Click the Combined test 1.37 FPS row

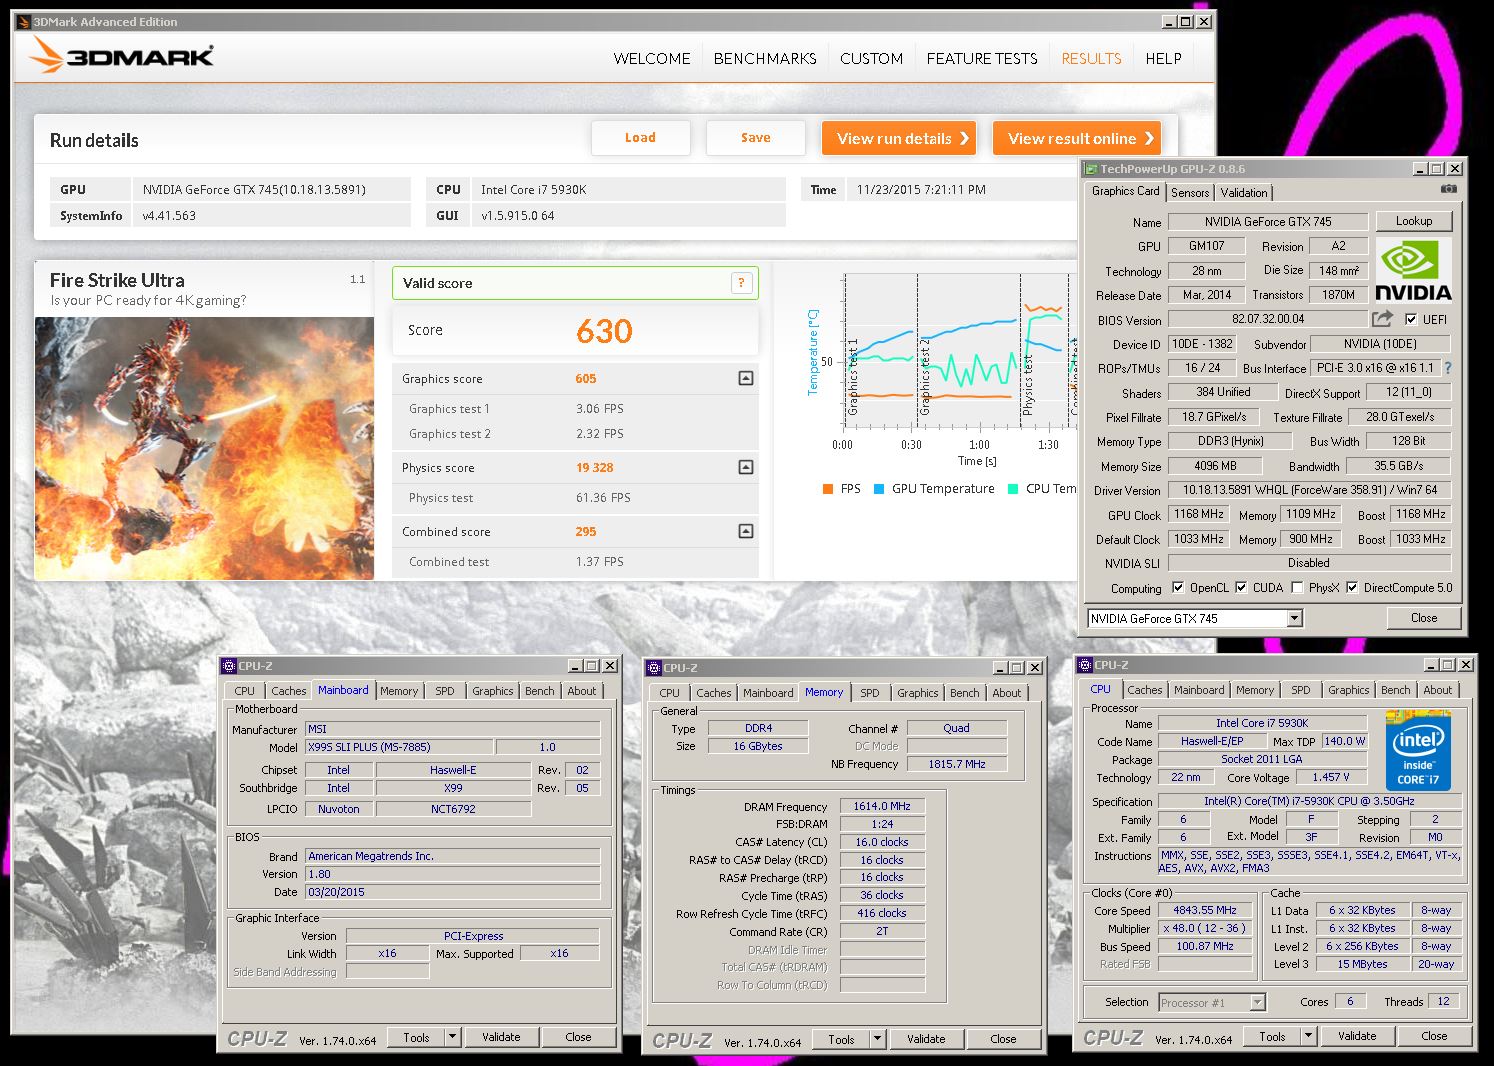tap(575, 562)
